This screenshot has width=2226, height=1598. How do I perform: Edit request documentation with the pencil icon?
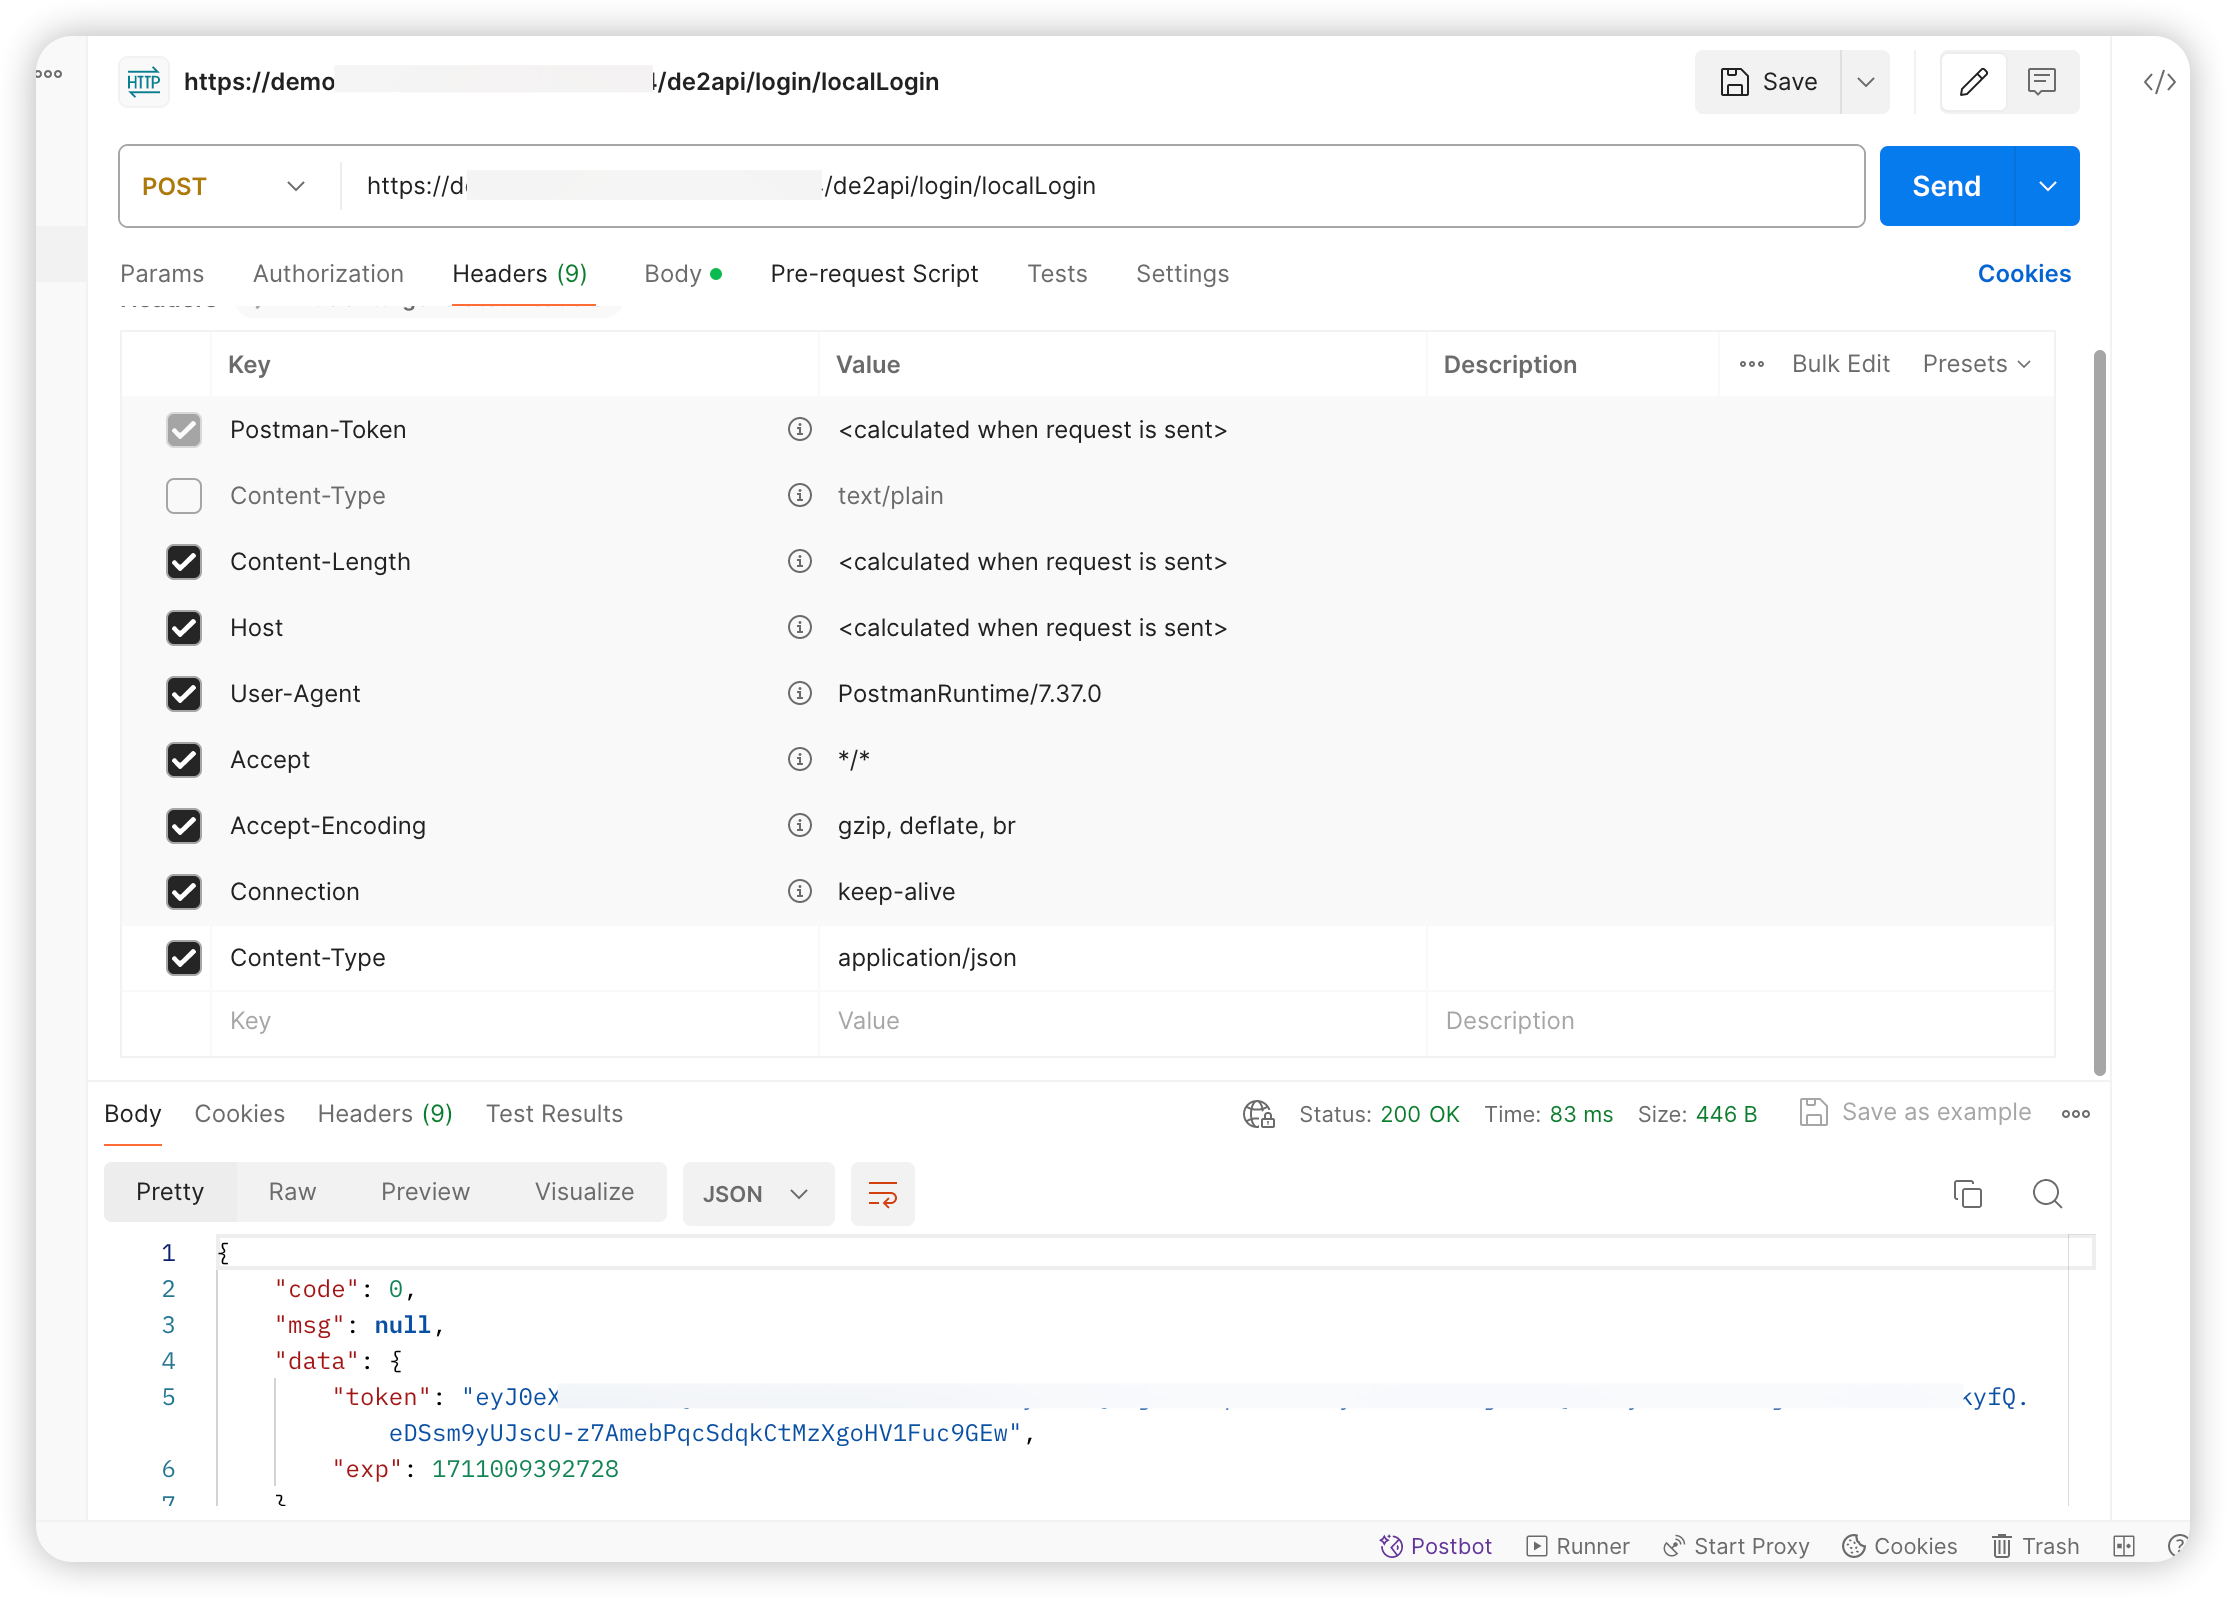point(1974,82)
